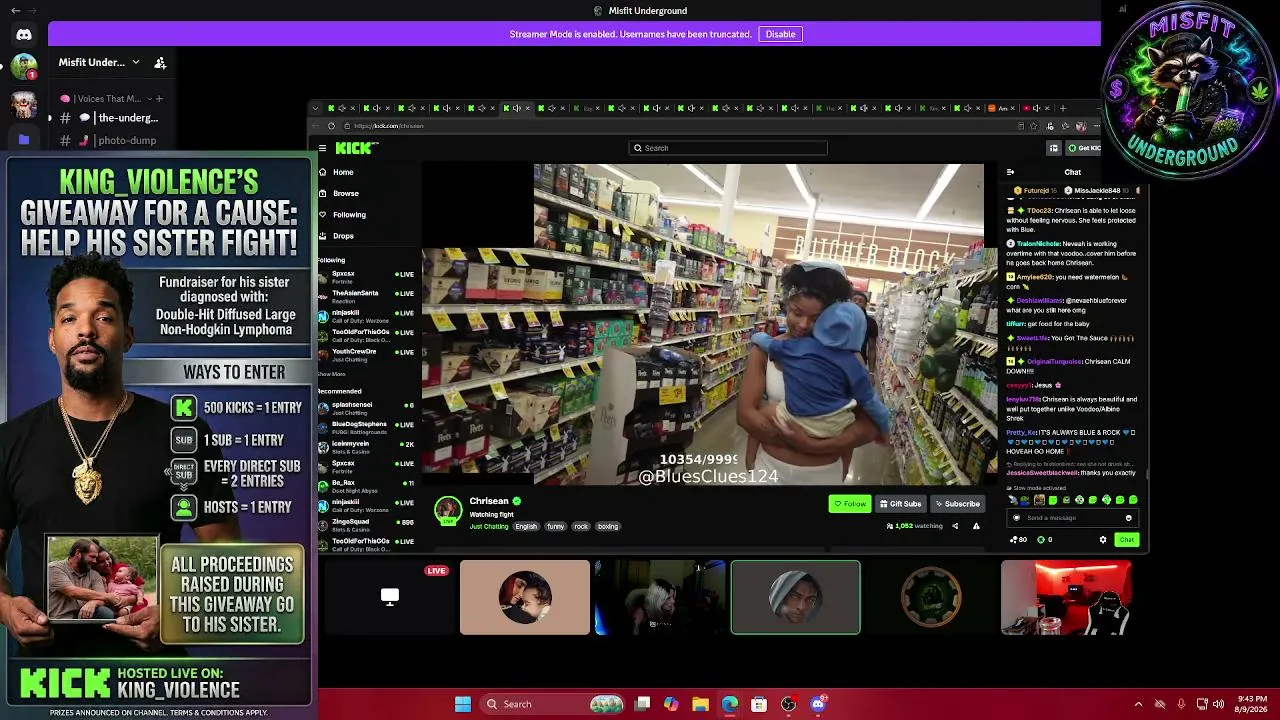Open Discord from the taskbar

click(x=818, y=704)
